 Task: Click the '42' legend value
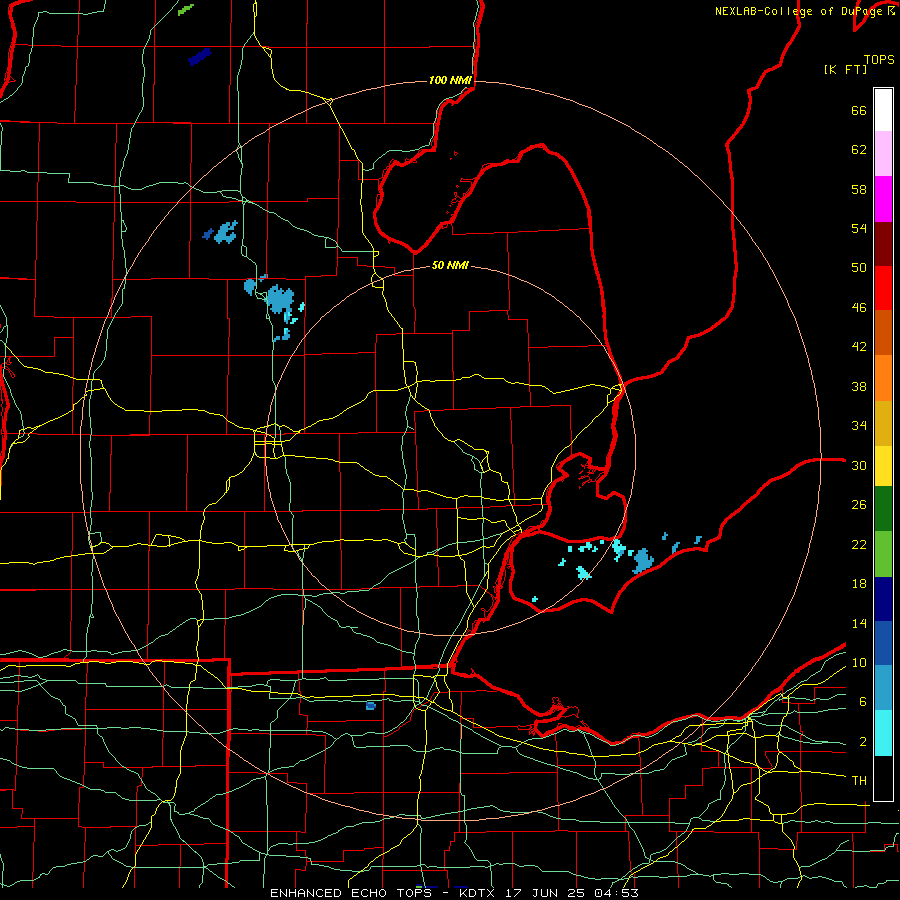click(x=859, y=347)
